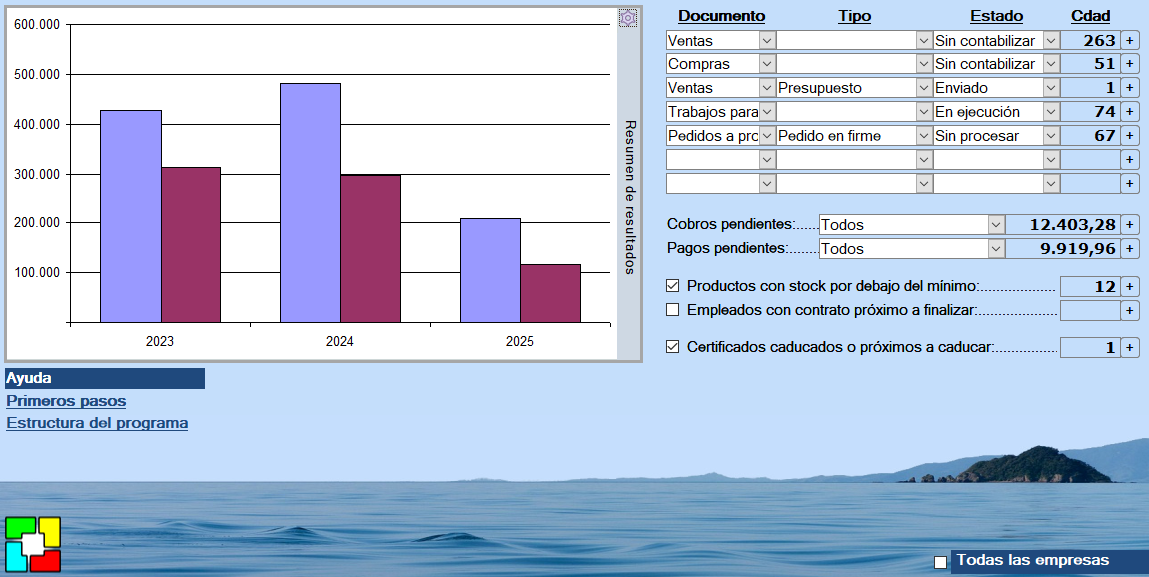
Task: Click plus beside stock below minimum count
Action: [x=1129, y=287]
